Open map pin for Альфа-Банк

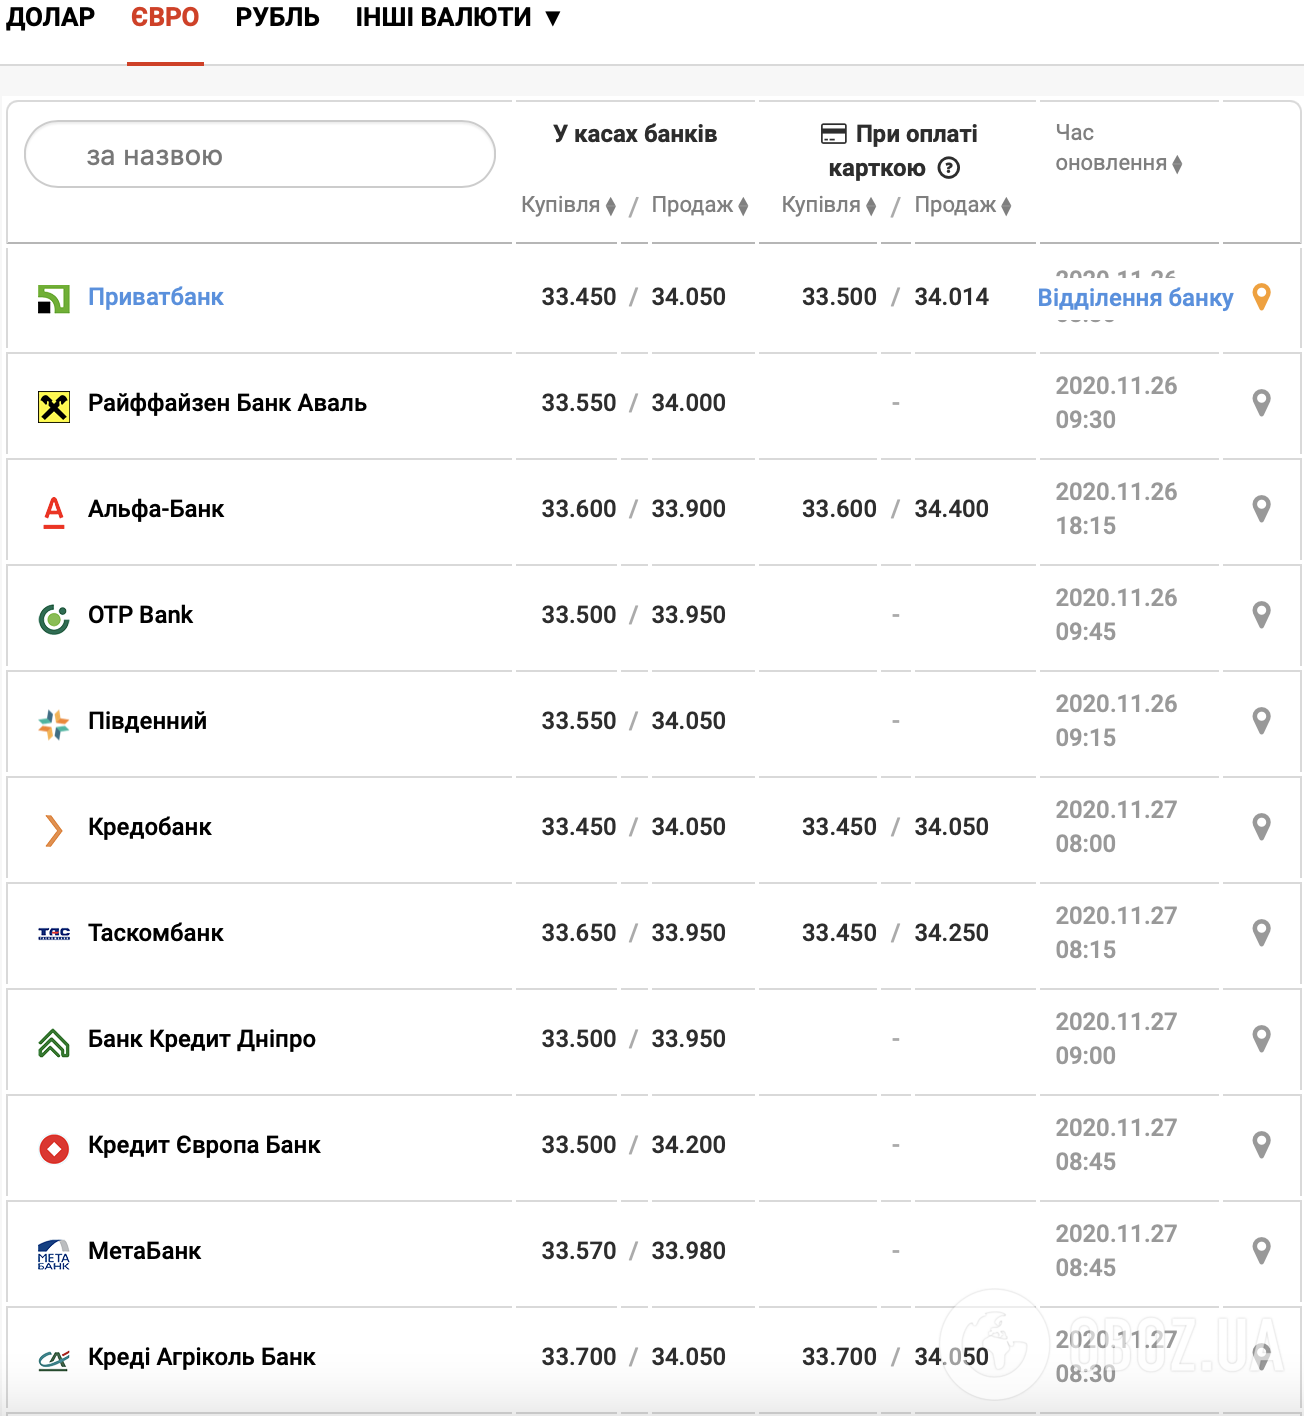1262,509
